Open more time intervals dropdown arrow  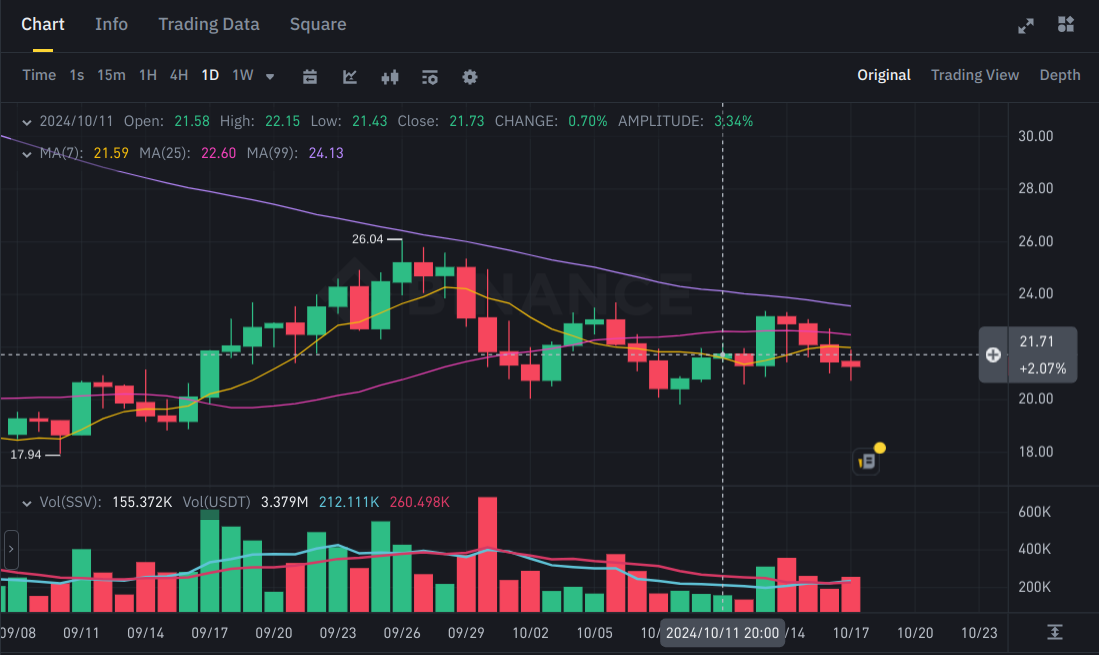click(x=270, y=76)
